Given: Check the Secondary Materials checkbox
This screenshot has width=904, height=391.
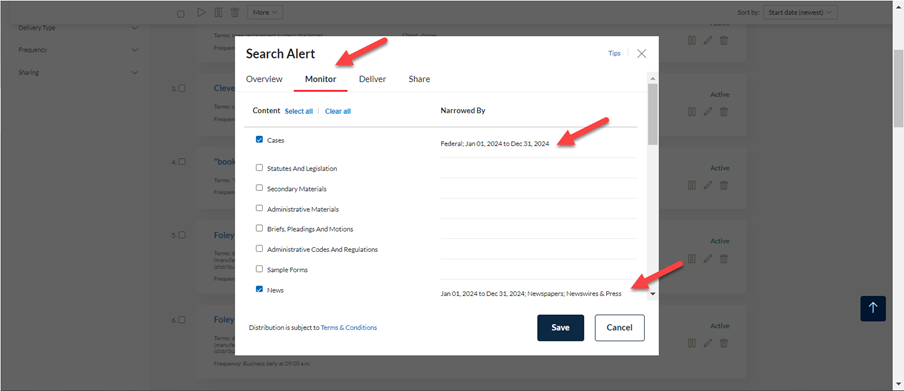Looking at the screenshot, I should tap(259, 187).
